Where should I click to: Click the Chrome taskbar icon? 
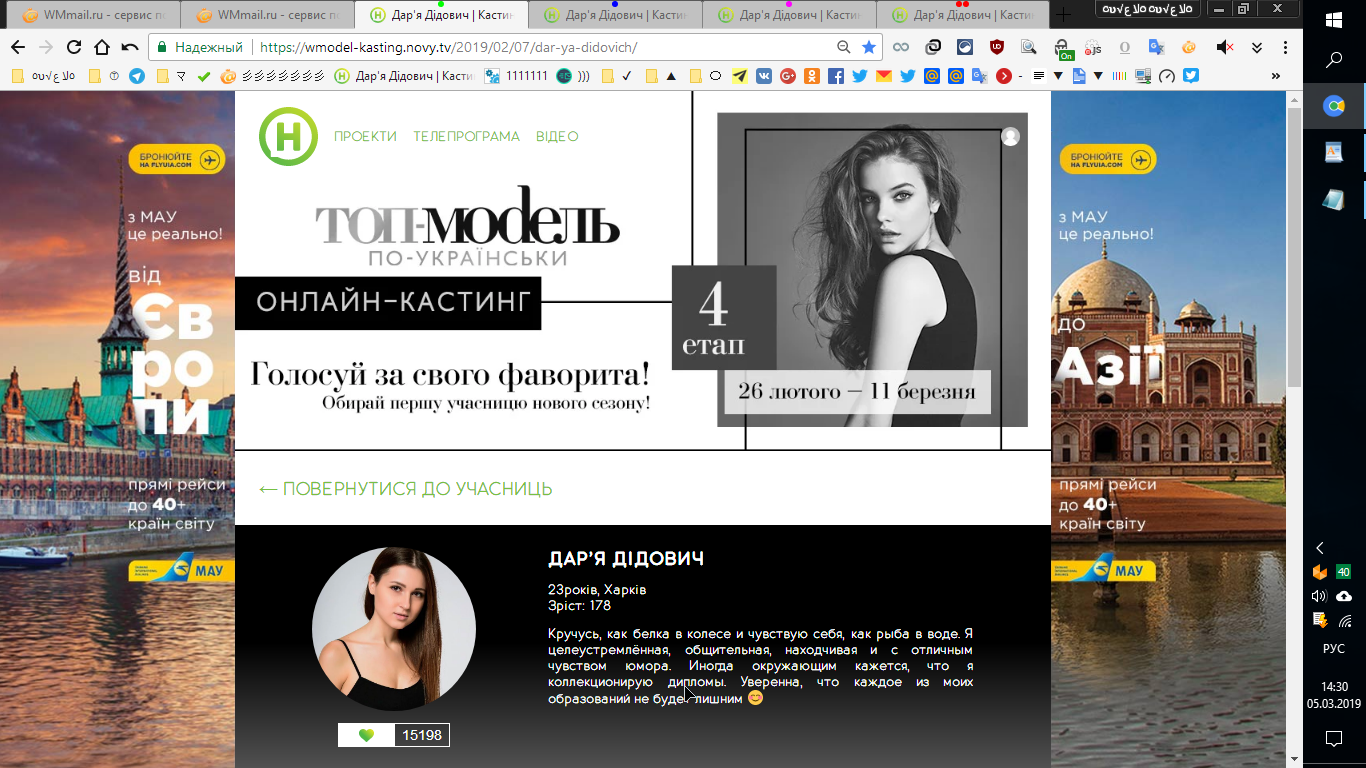(1334, 107)
